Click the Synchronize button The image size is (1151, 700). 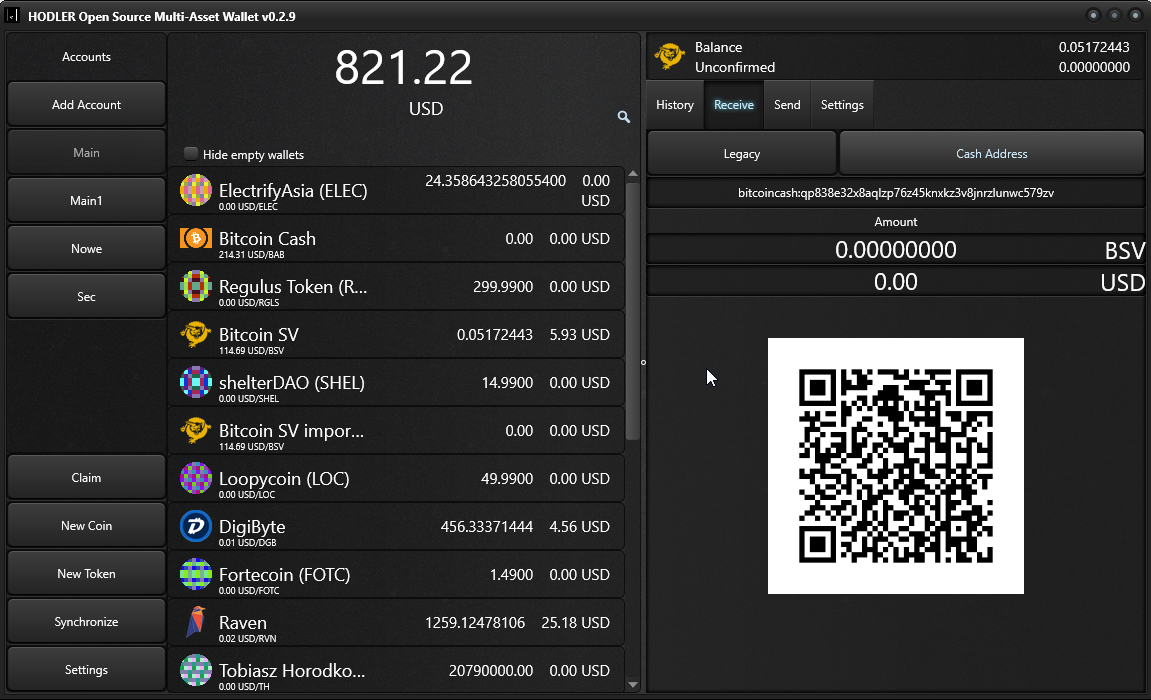[87, 621]
